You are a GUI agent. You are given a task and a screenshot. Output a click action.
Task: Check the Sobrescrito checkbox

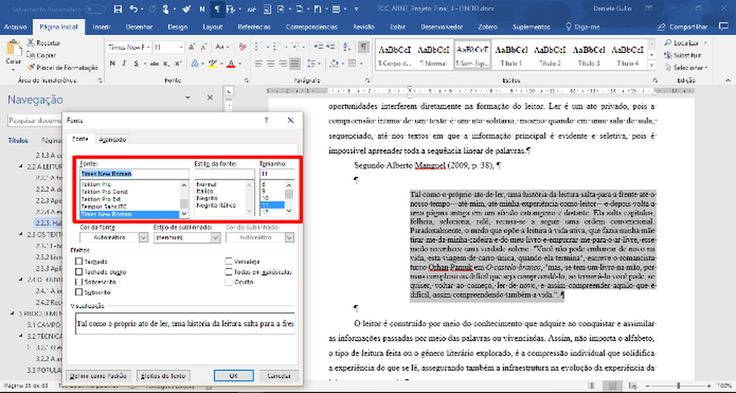79,282
